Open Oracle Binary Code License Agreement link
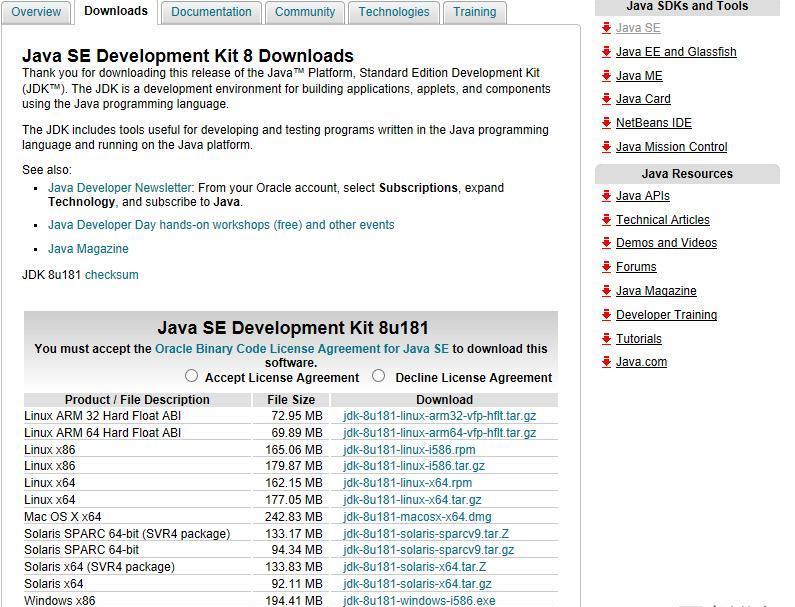Viewport: 795px width, 607px height. pos(302,349)
